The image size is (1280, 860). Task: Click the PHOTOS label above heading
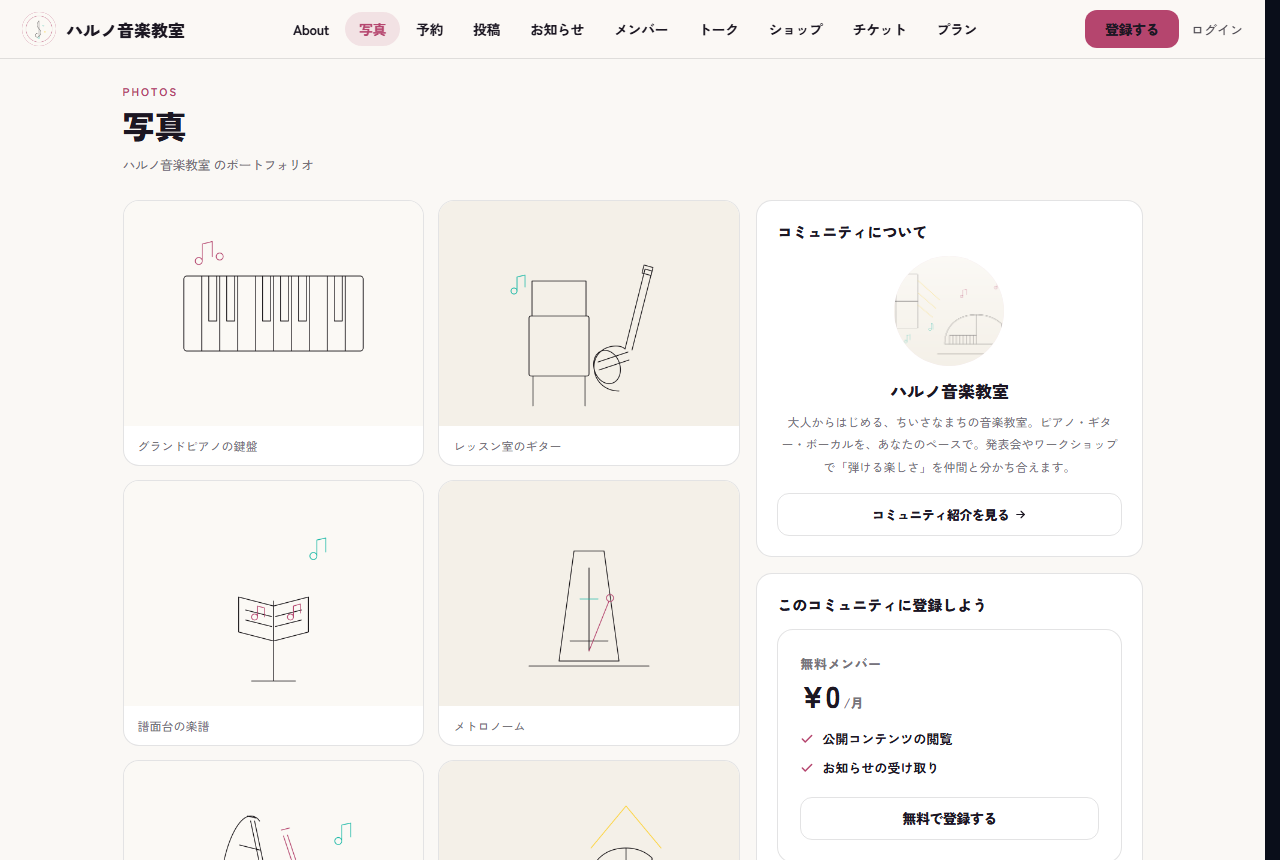coord(150,92)
